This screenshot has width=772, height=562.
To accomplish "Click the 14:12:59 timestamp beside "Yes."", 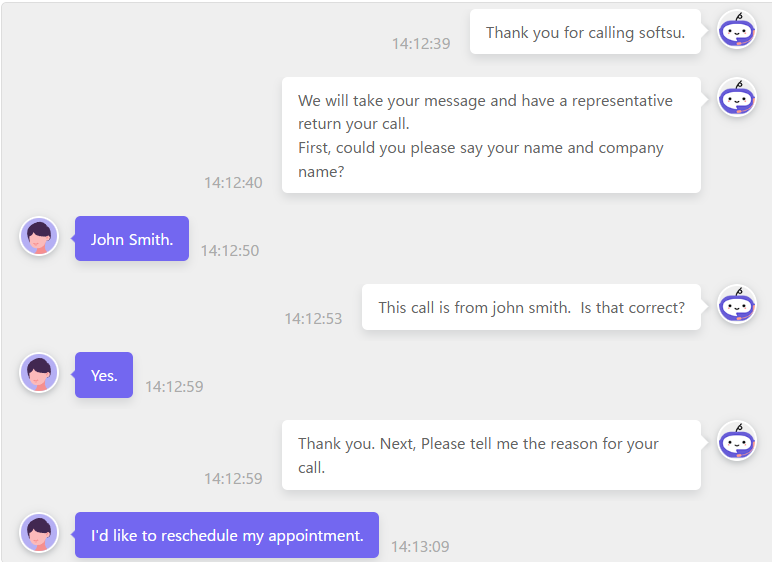I will (x=174, y=387).
